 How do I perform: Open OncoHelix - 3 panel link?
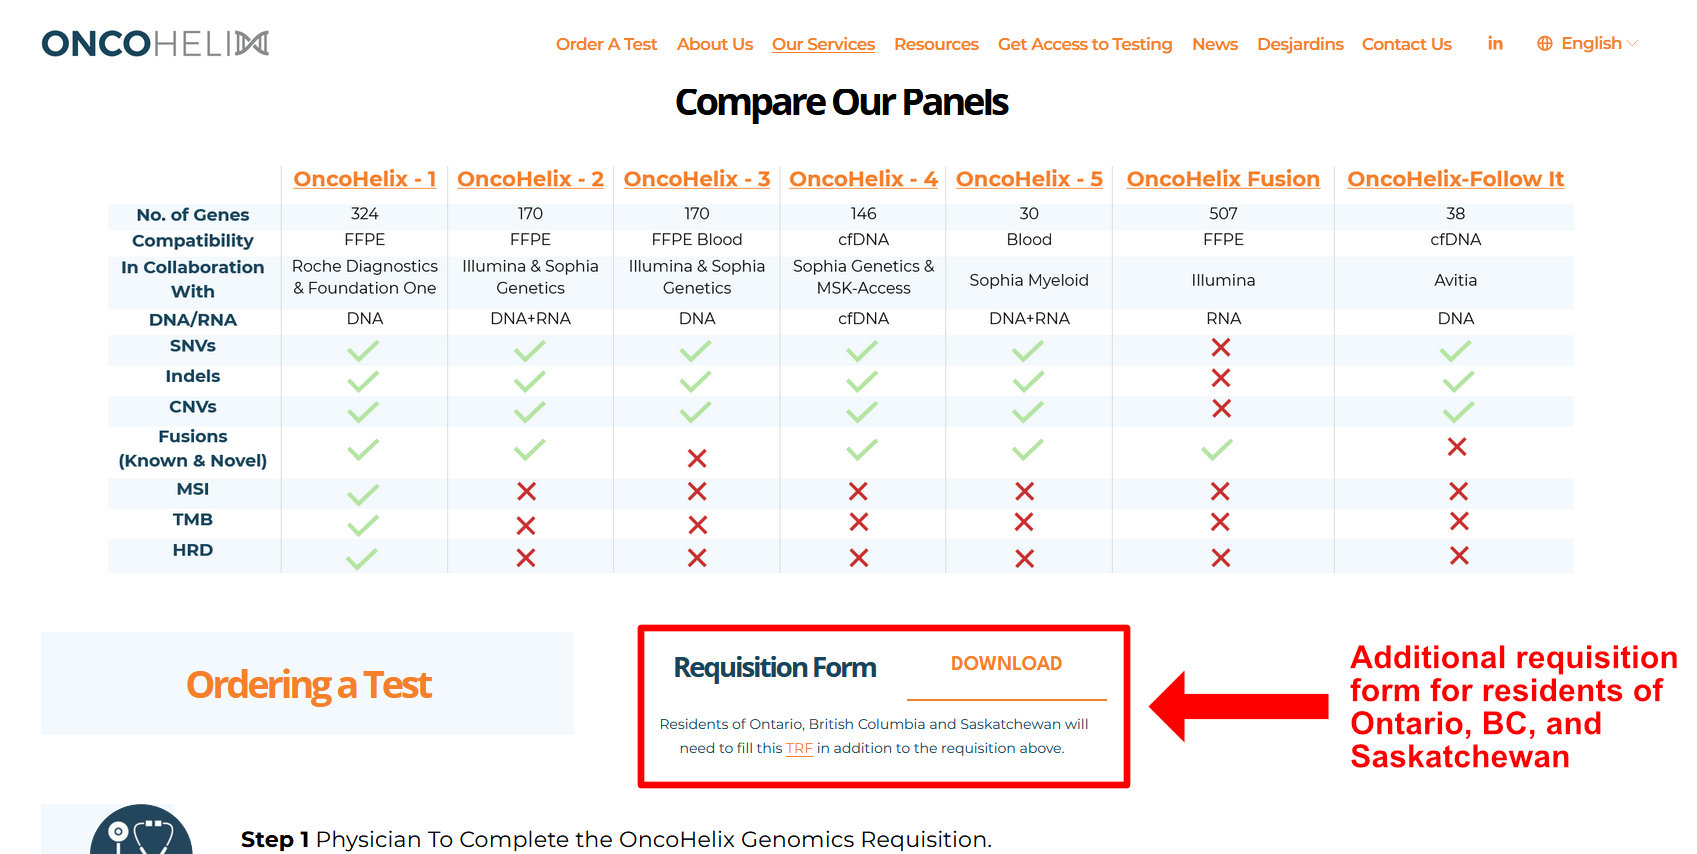click(696, 179)
